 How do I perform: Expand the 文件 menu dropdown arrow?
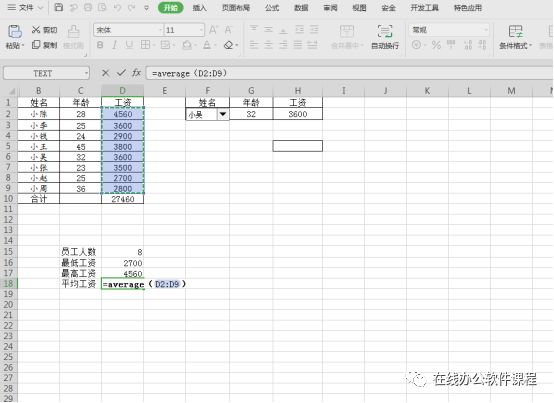pos(40,7)
